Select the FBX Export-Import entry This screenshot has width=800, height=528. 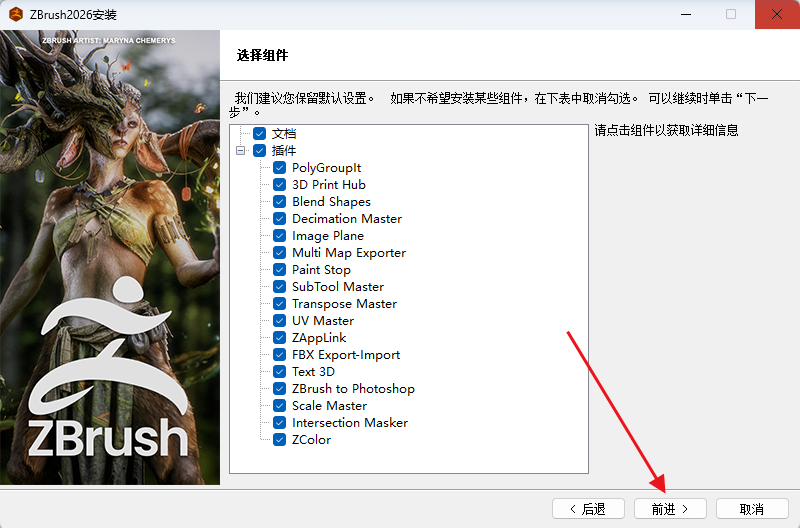coord(345,355)
